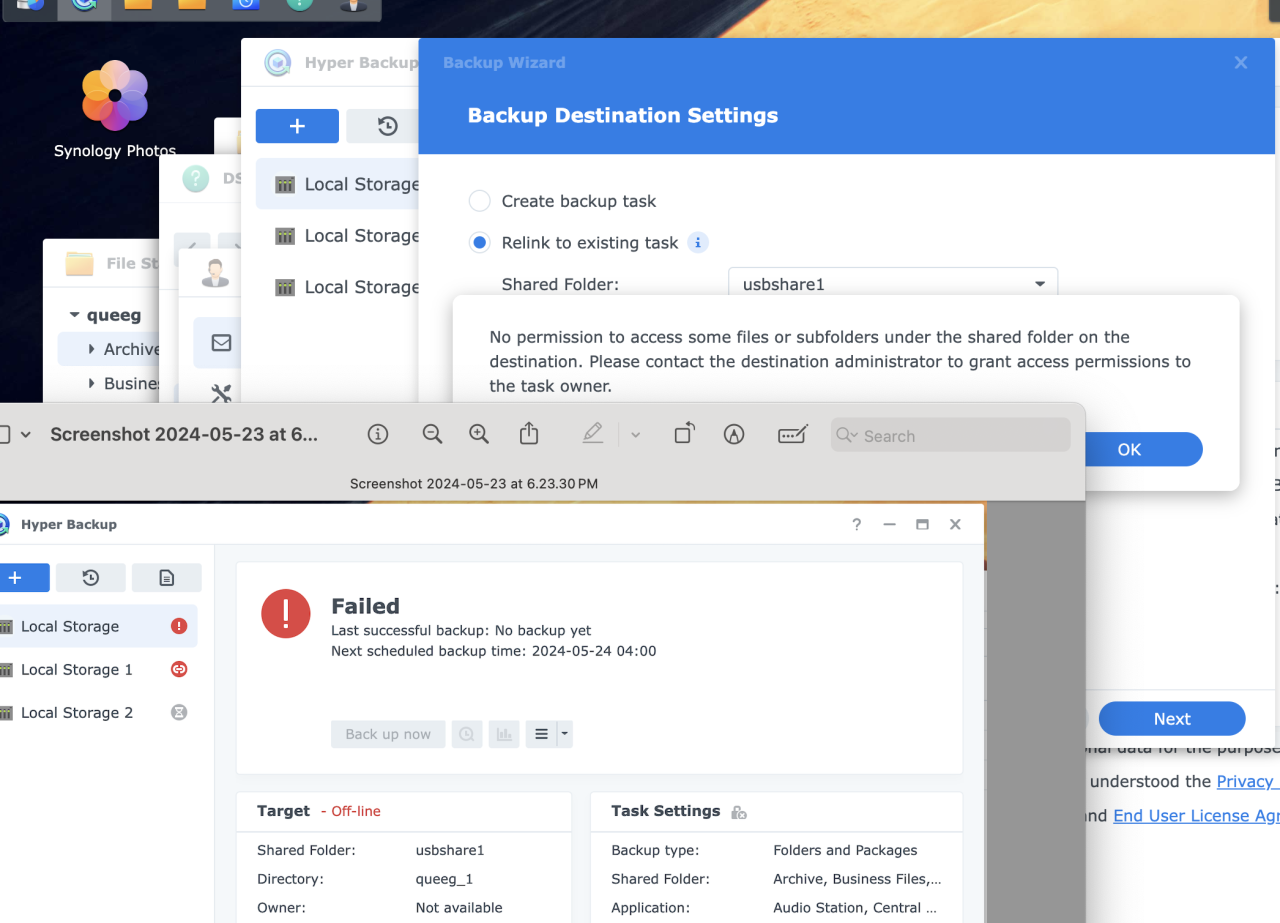
Task: Select the Relink to existing task radio button
Action: [x=480, y=243]
